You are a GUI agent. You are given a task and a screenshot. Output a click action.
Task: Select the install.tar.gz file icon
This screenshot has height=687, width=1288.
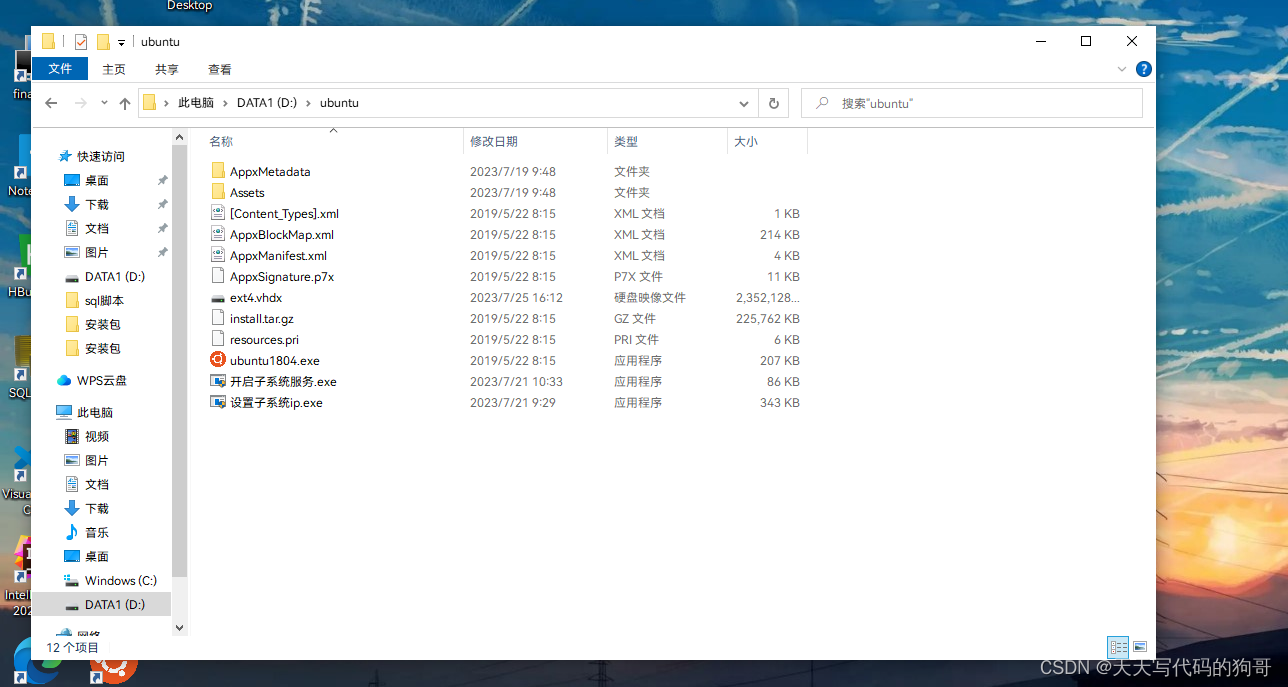coord(219,318)
